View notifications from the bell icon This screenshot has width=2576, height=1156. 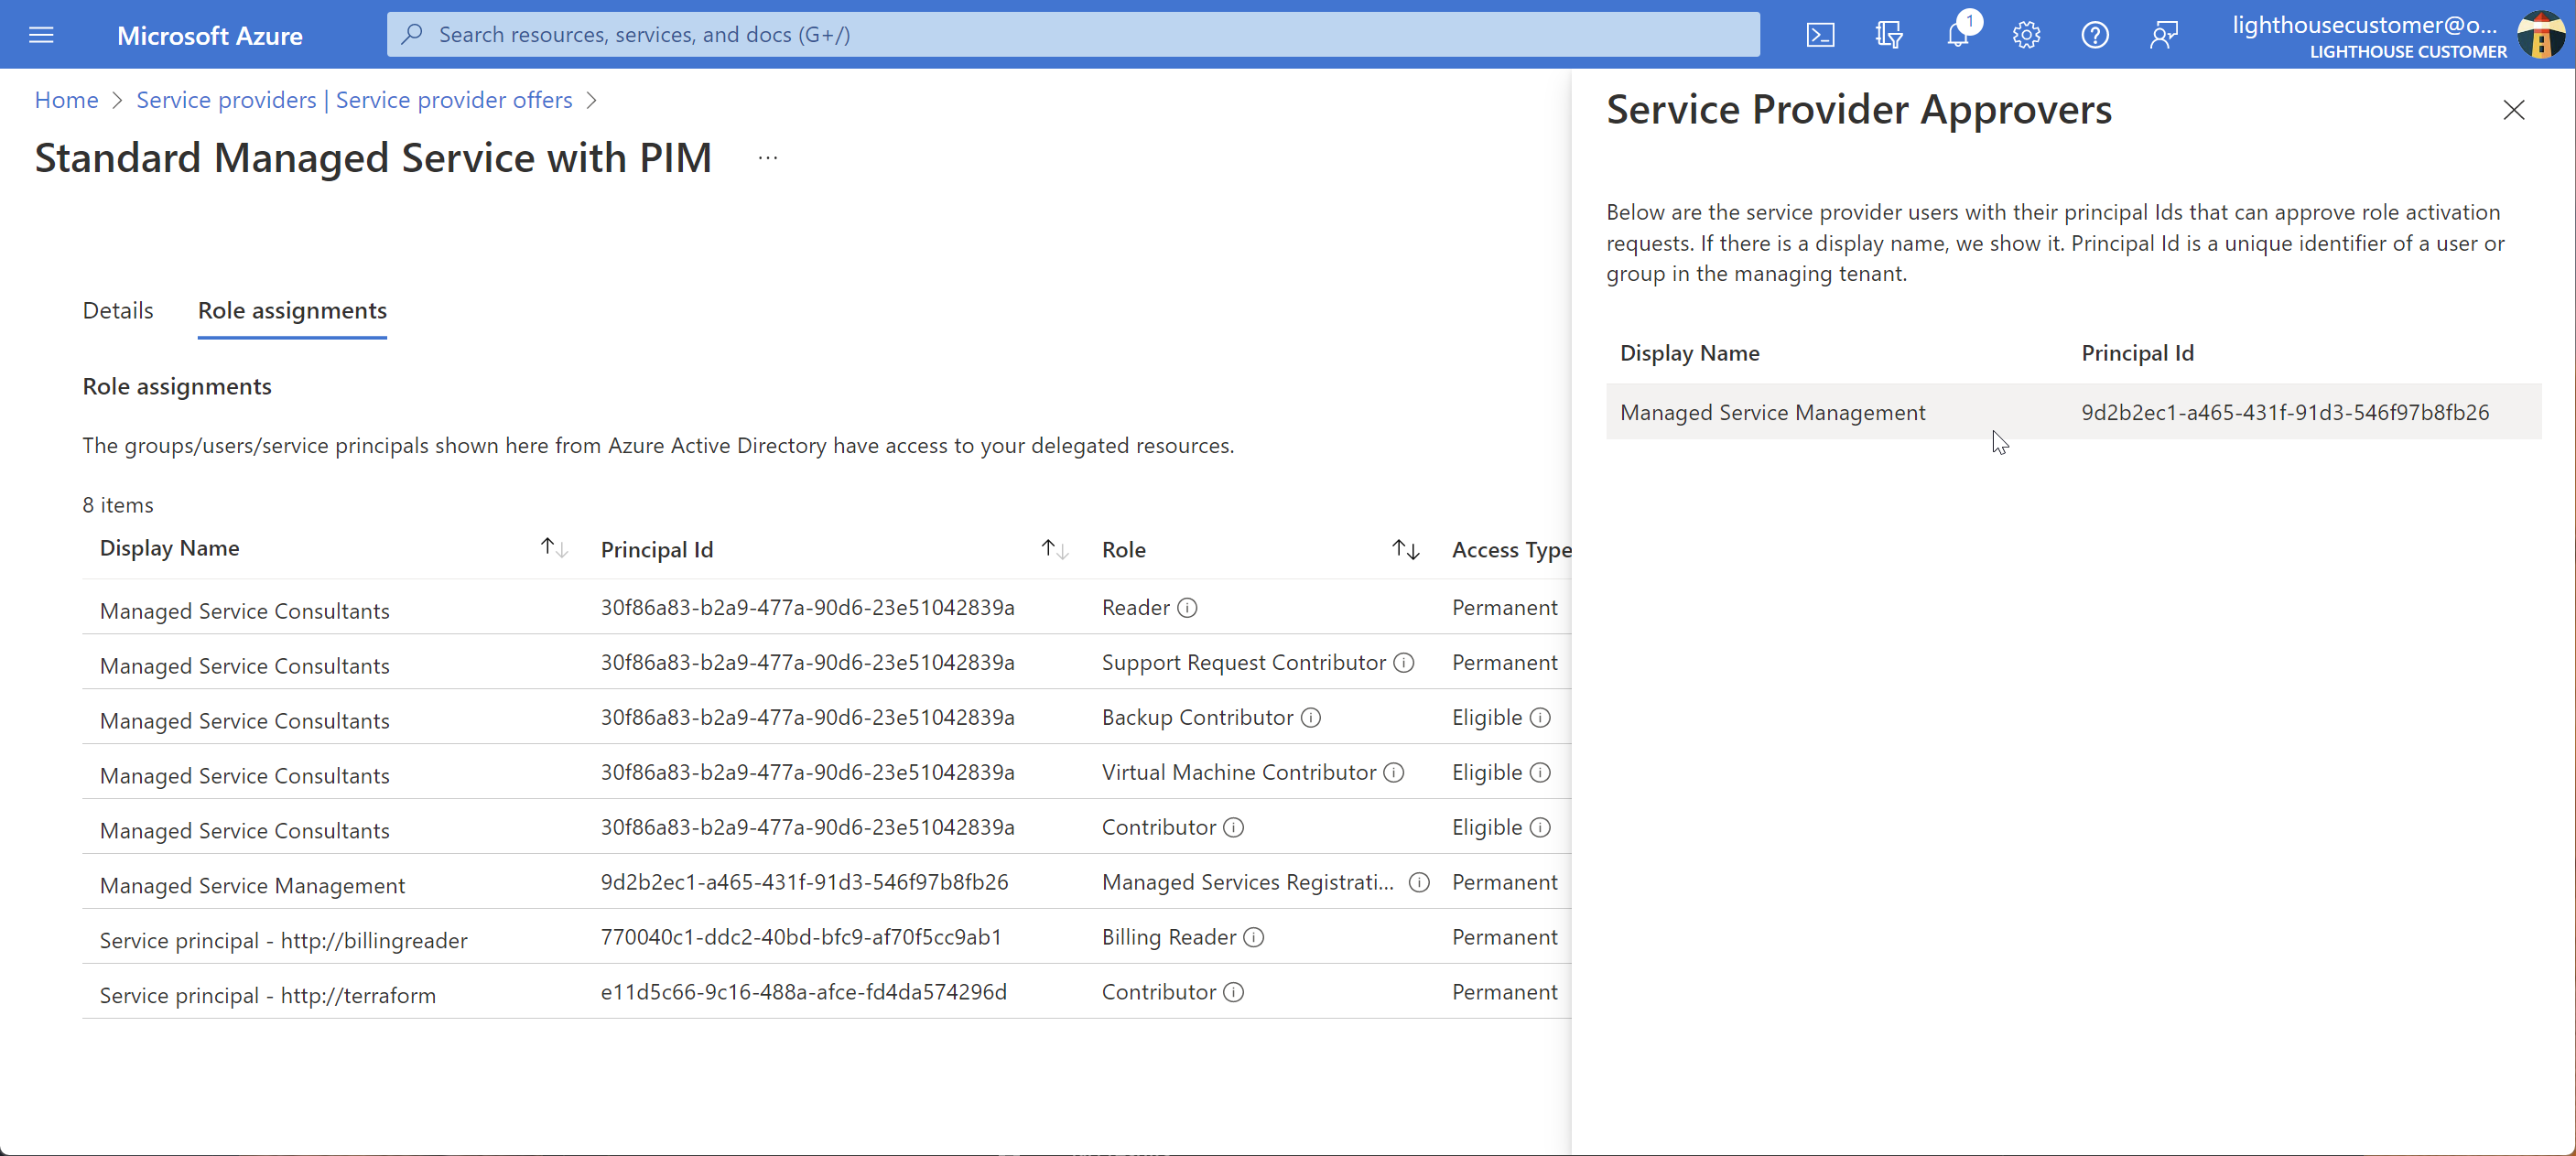[x=1958, y=34]
